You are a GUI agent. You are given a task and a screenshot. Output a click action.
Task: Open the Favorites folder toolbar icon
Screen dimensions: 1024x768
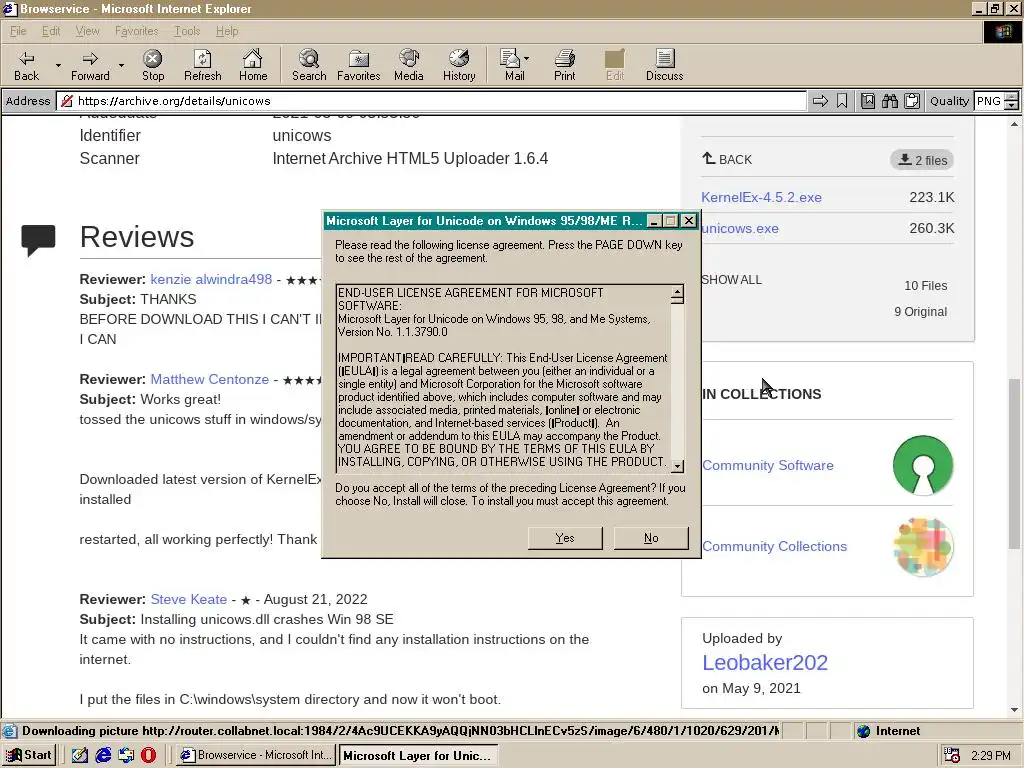[x=359, y=65]
